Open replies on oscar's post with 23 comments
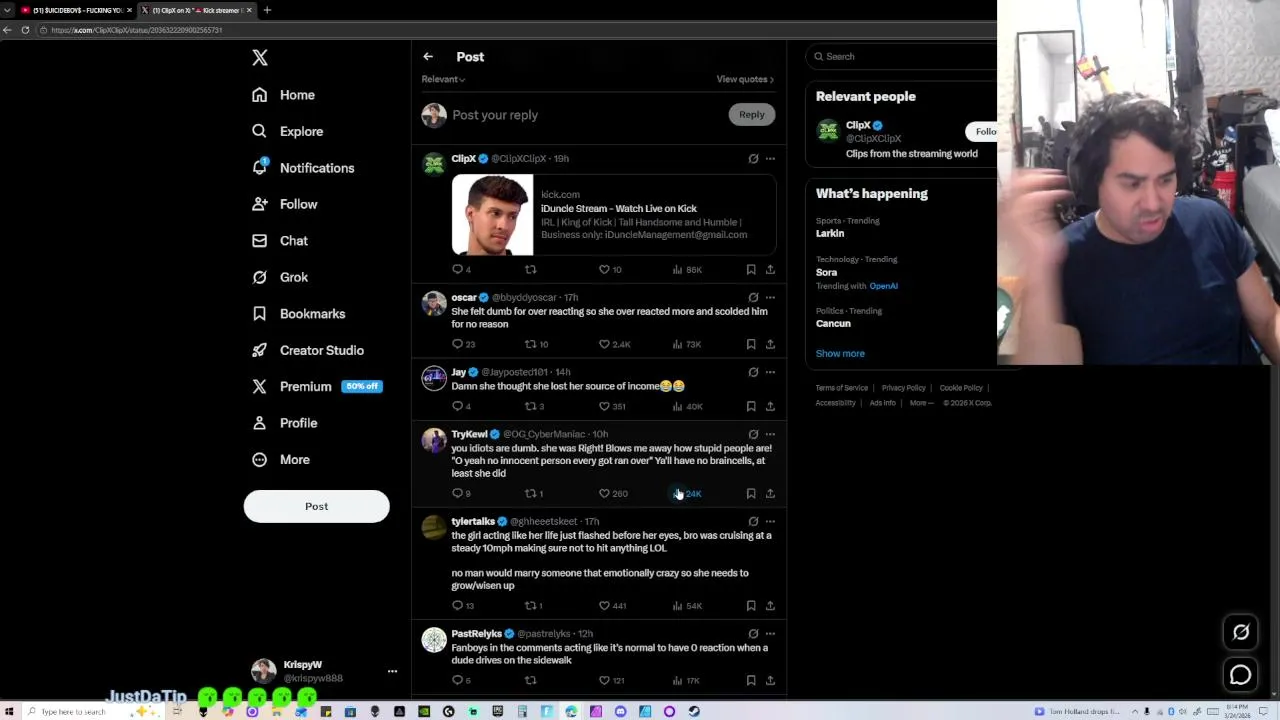Image resolution: width=1280 pixels, height=720 pixels. point(463,344)
